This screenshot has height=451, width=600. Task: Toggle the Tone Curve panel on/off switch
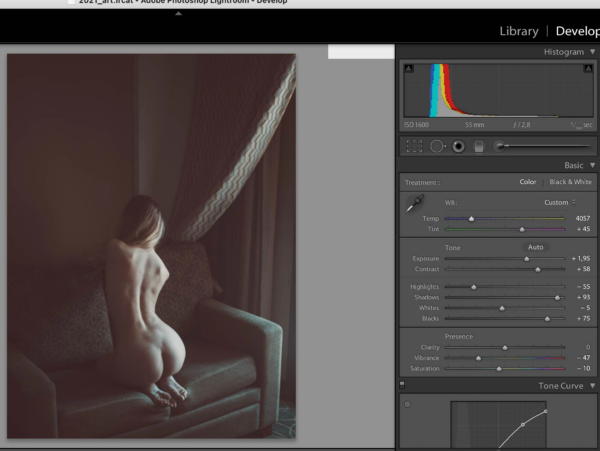coord(402,385)
